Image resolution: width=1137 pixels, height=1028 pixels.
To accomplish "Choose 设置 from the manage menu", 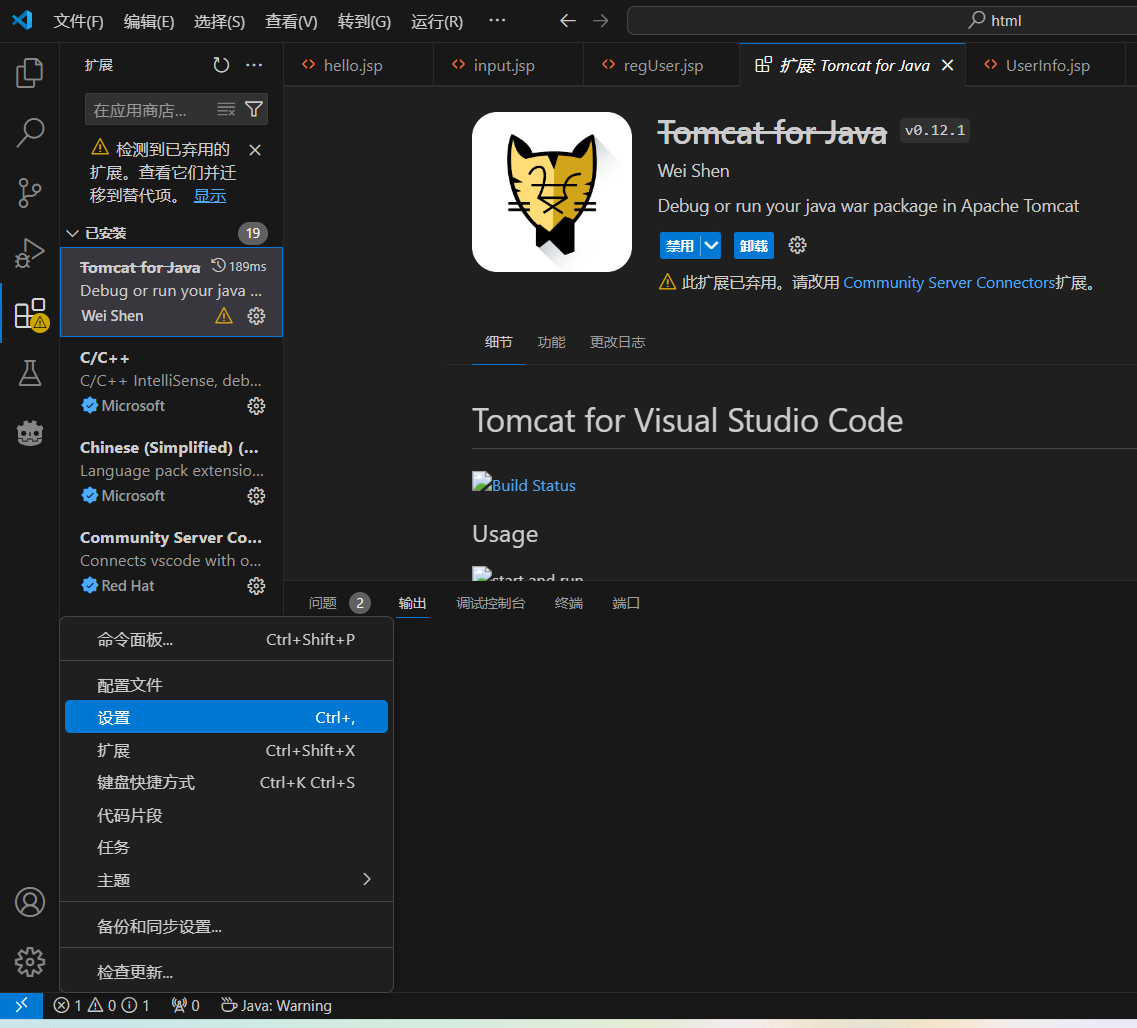I will (226, 717).
